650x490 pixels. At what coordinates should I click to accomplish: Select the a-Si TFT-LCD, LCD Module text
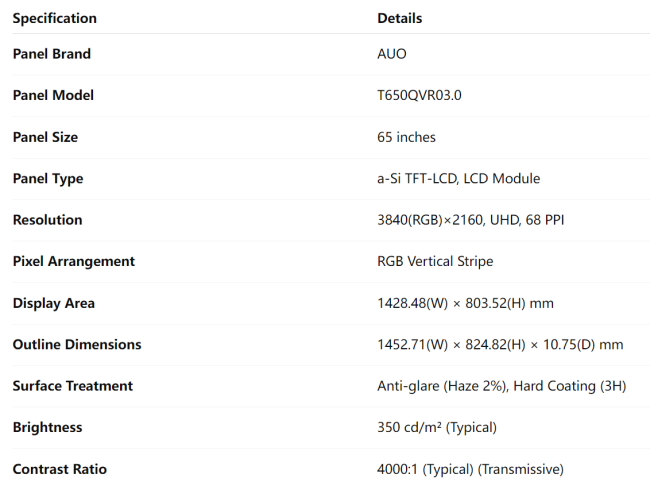click(x=458, y=178)
